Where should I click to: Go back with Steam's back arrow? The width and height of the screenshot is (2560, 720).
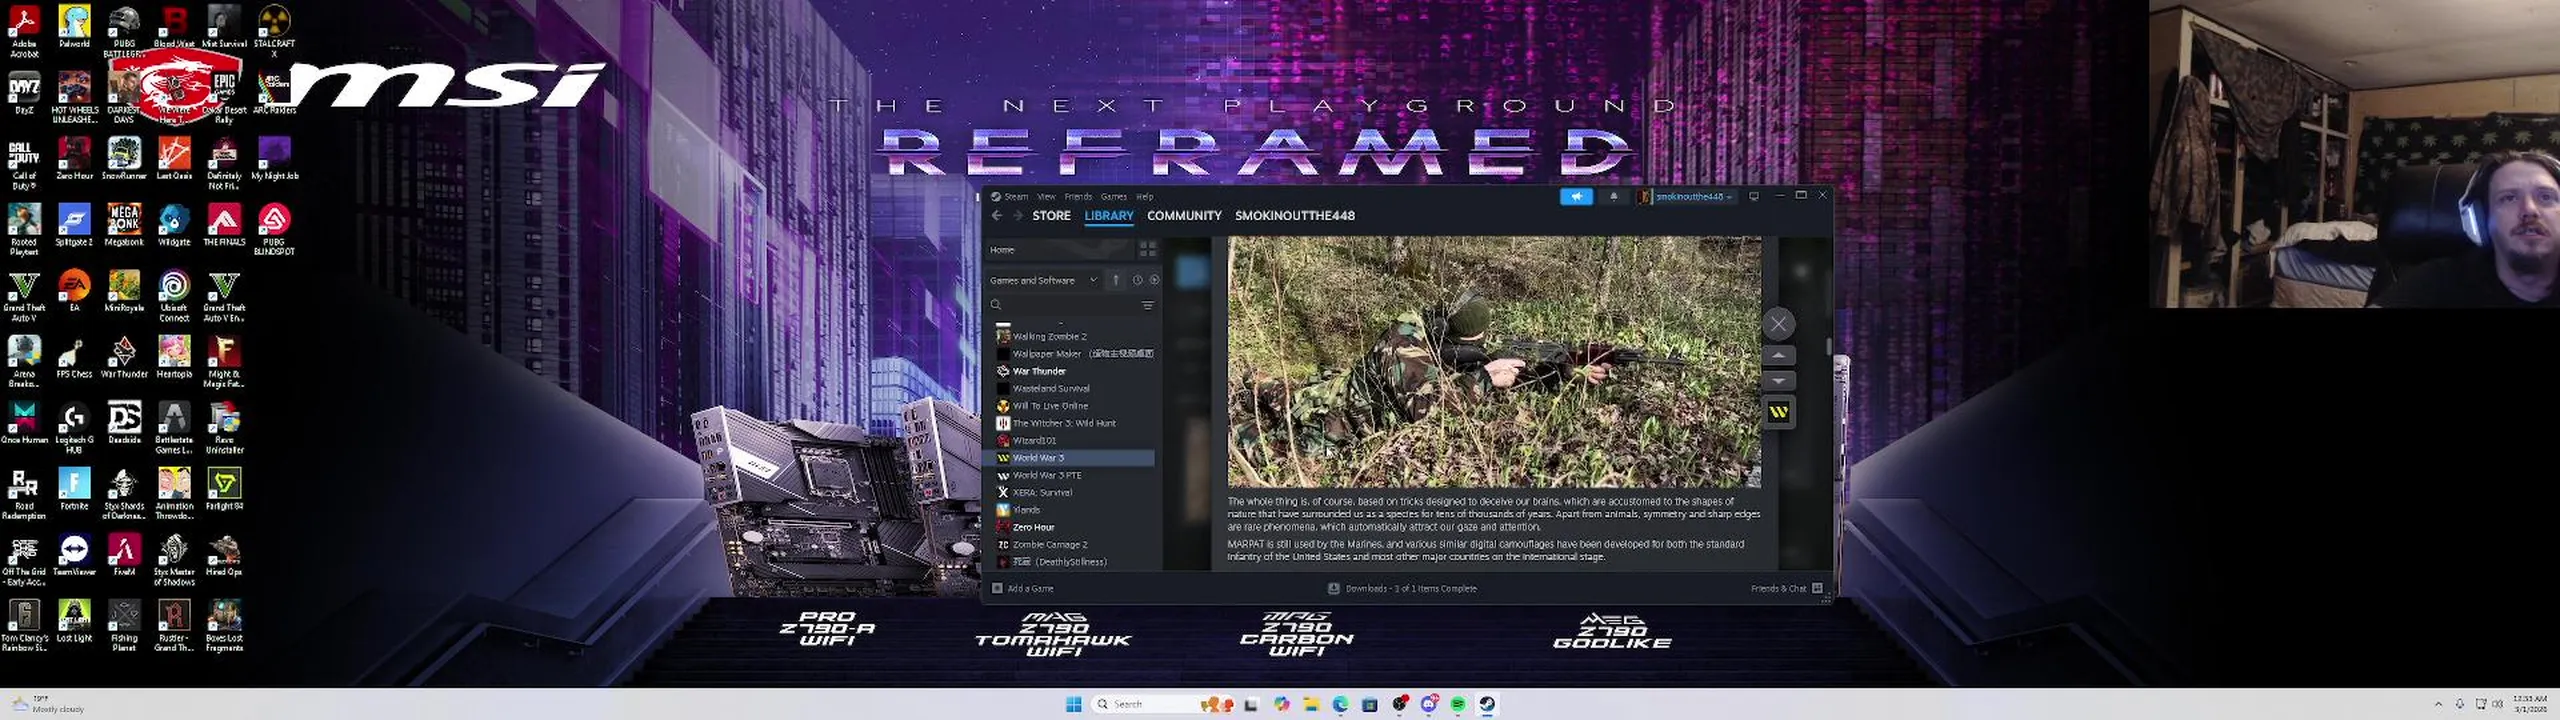(996, 216)
